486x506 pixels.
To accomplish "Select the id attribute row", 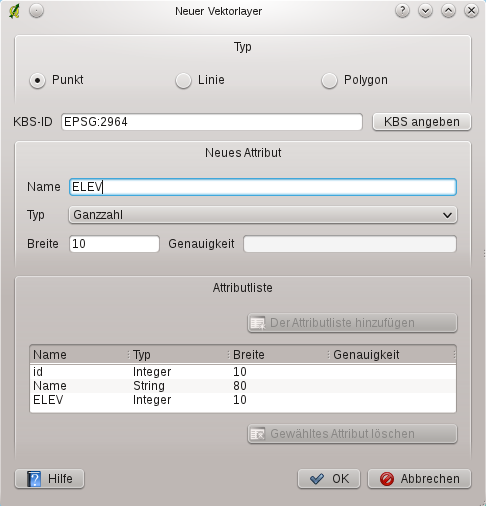I will 243,372.
